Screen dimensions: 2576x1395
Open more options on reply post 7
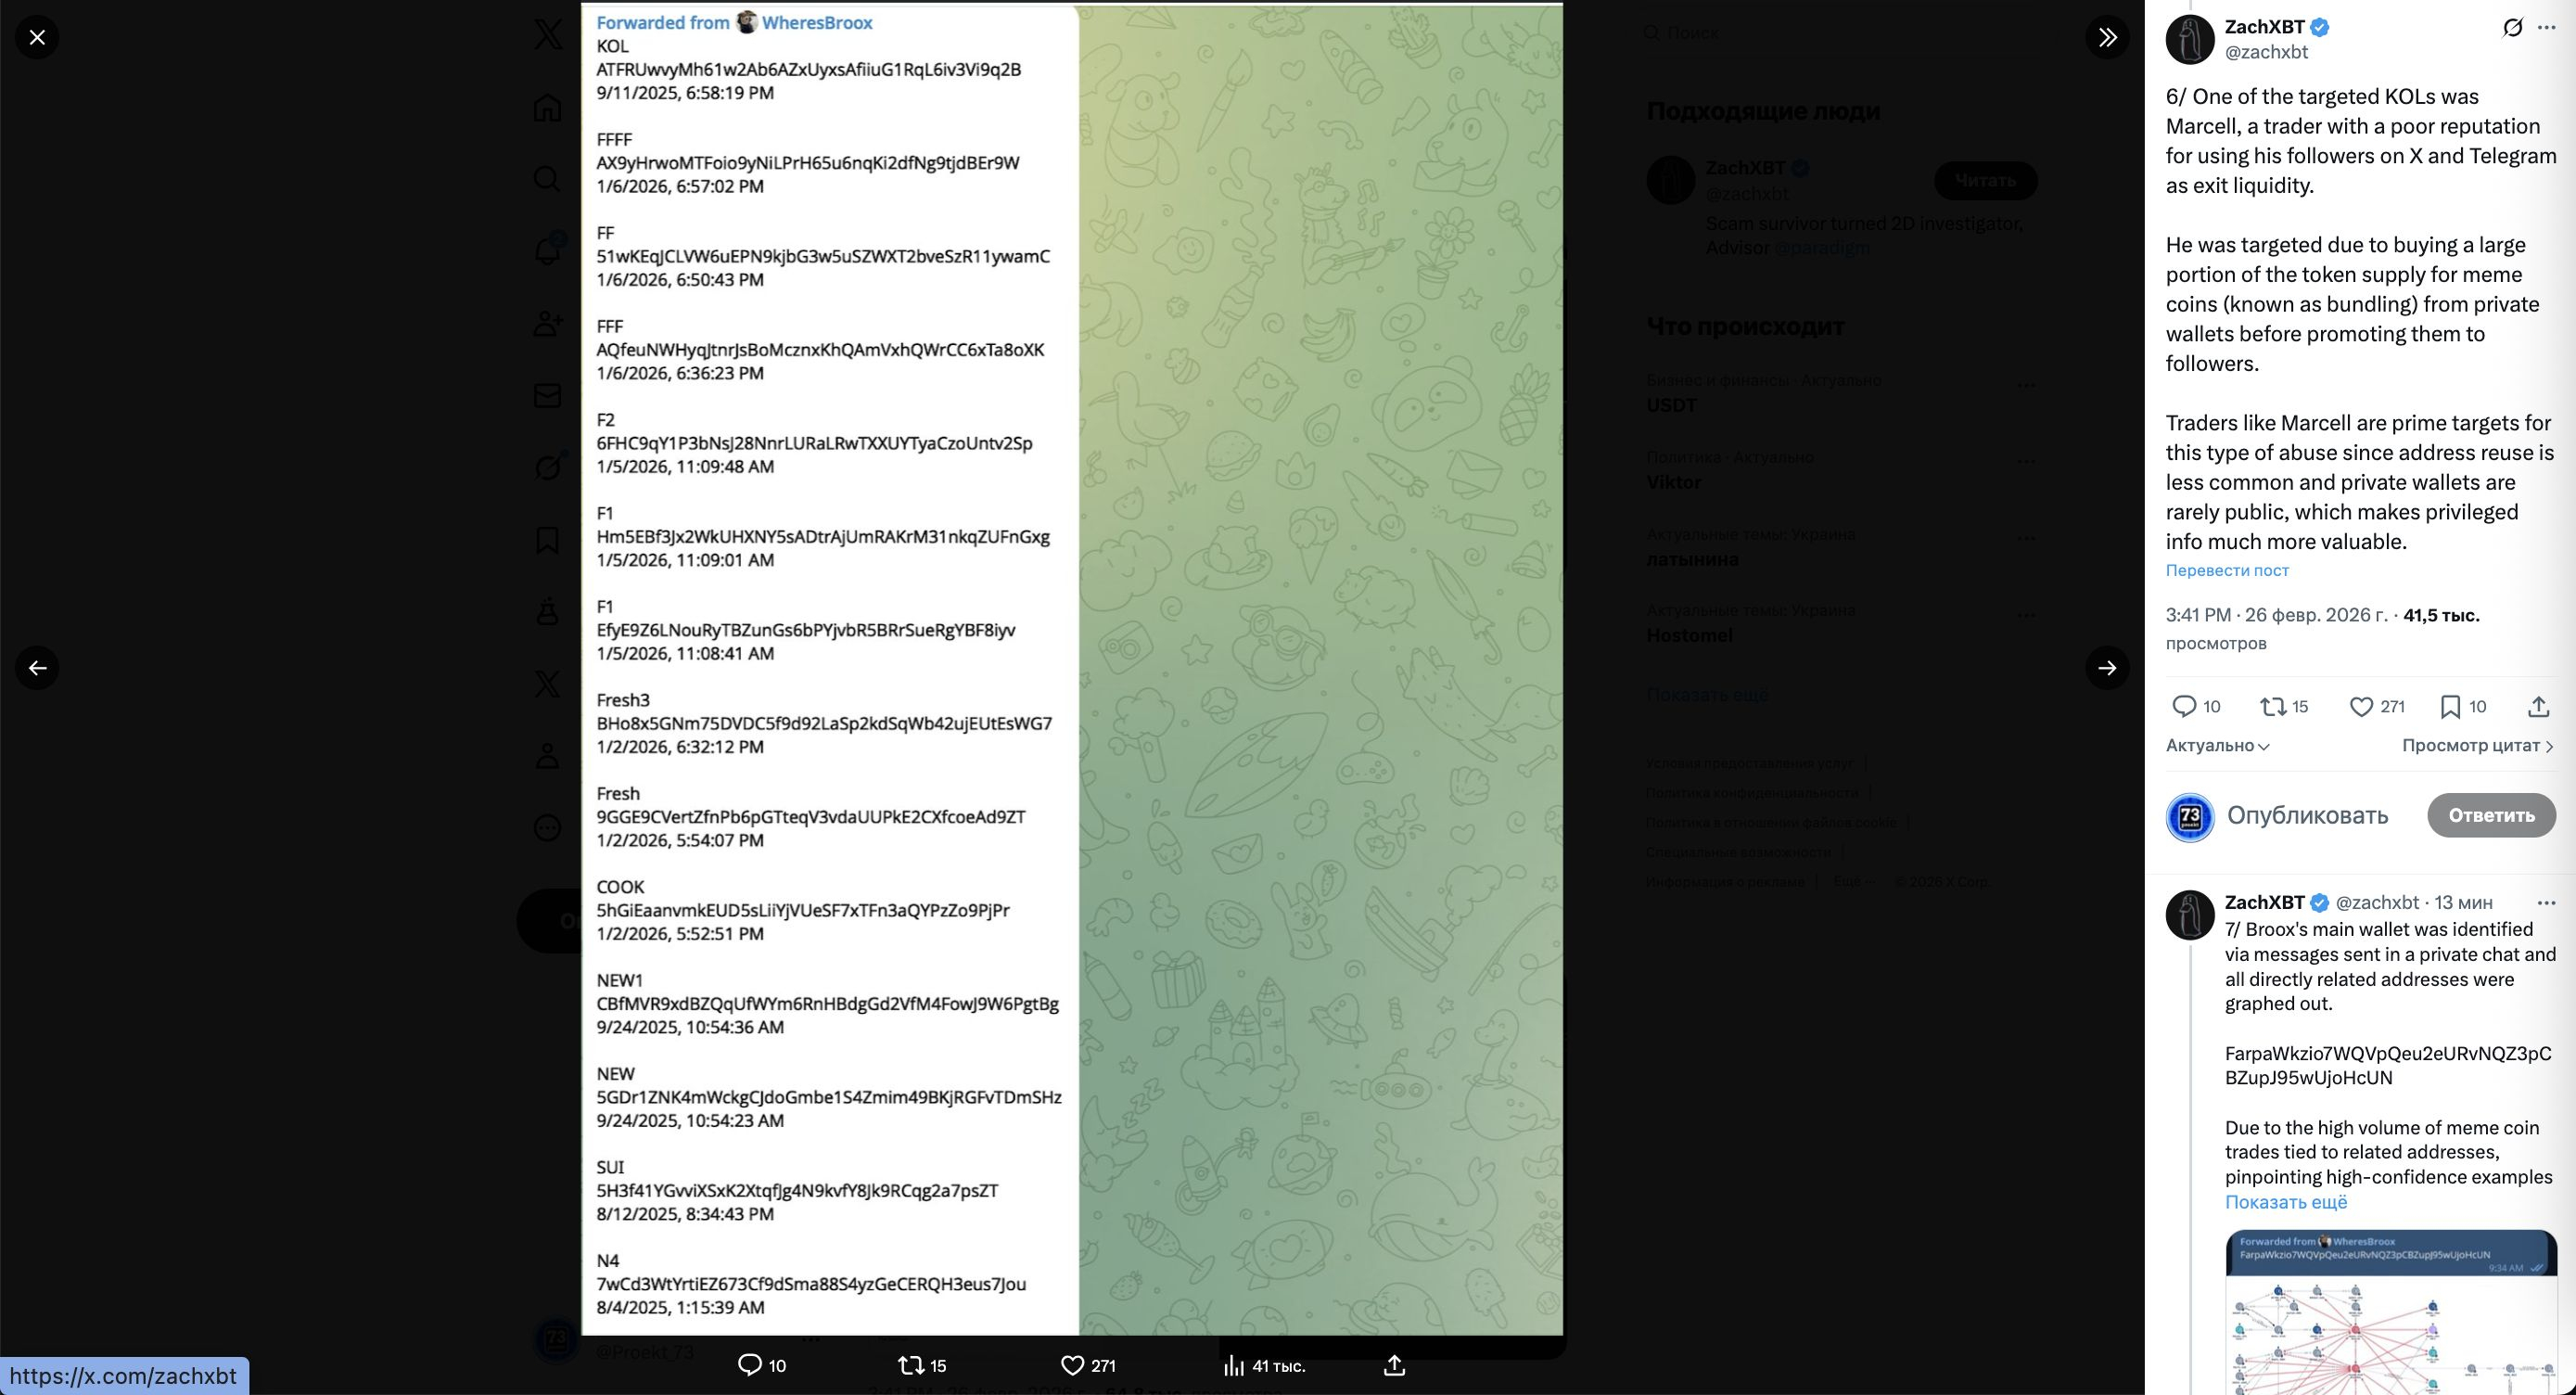(x=2546, y=902)
